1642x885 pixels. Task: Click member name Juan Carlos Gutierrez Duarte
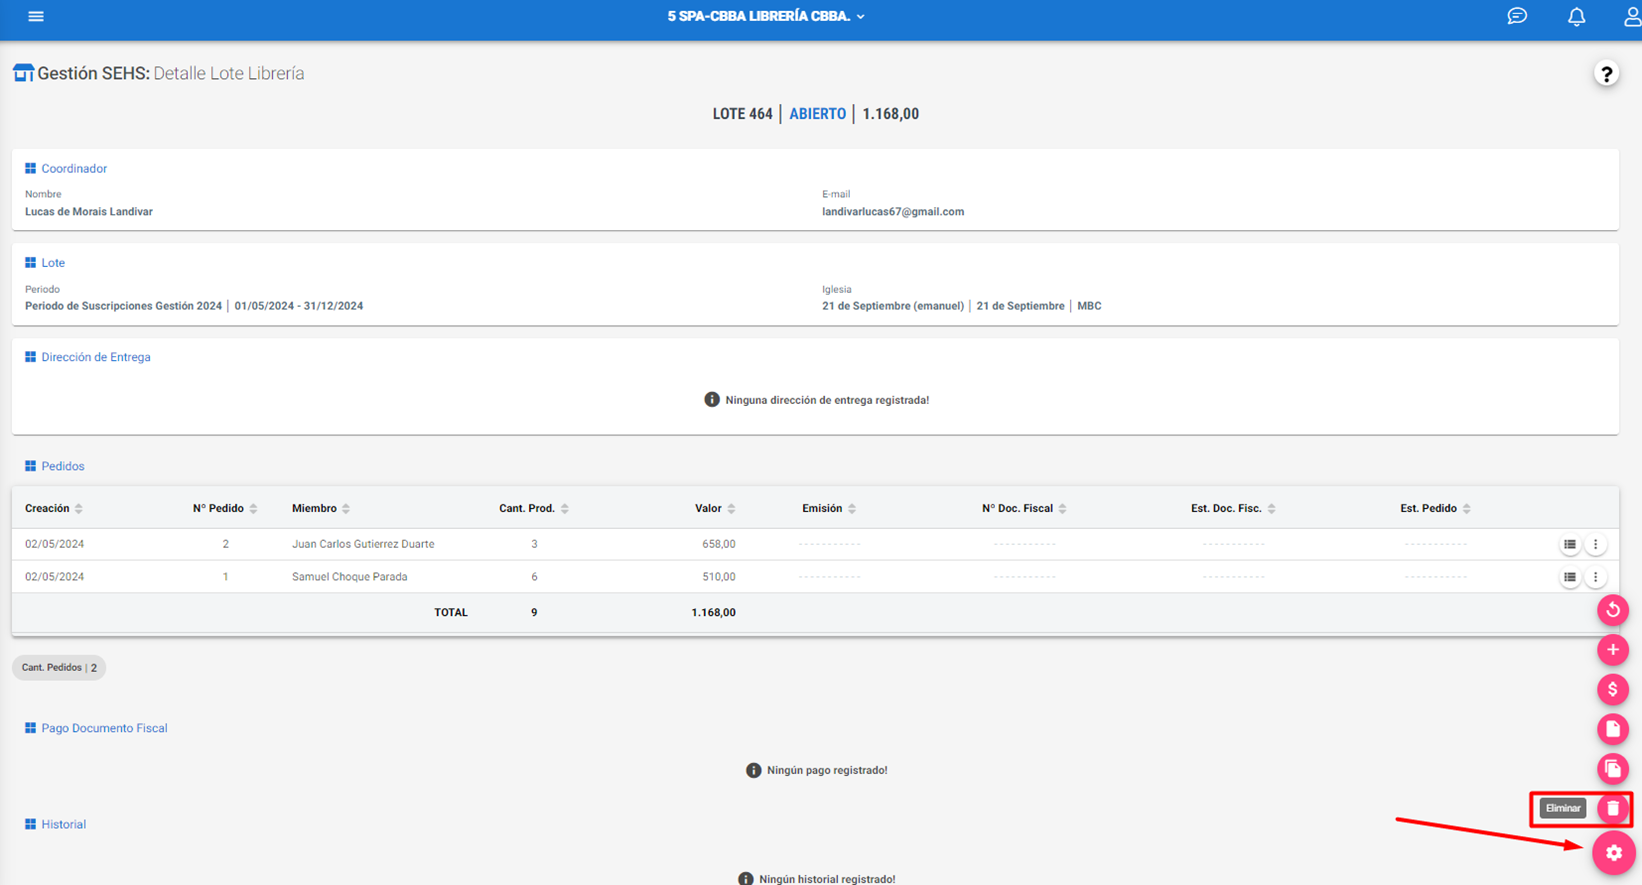[x=363, y=544]
